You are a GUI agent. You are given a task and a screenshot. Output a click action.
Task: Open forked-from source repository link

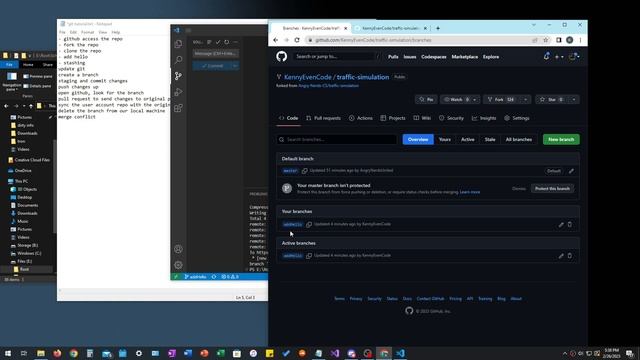click(x=329, y=86)
